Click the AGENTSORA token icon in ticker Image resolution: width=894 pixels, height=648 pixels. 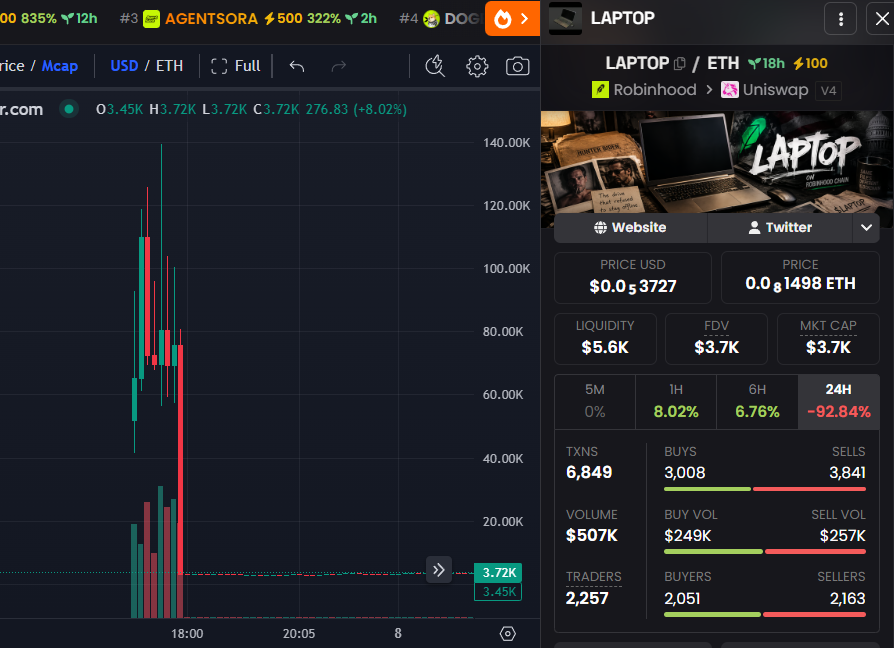pyautogui.click(x=151, y=19)
